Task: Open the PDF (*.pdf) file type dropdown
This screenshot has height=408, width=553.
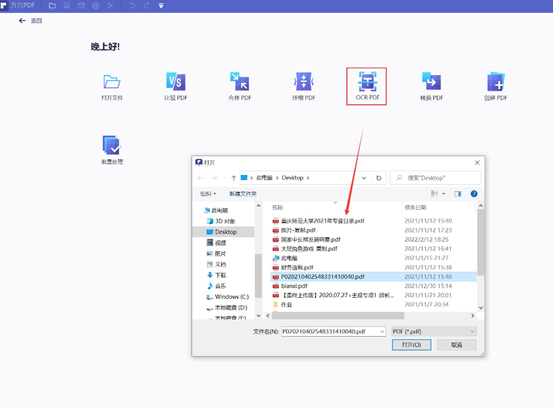Action: pyautogui.click(x=434, y=331)
